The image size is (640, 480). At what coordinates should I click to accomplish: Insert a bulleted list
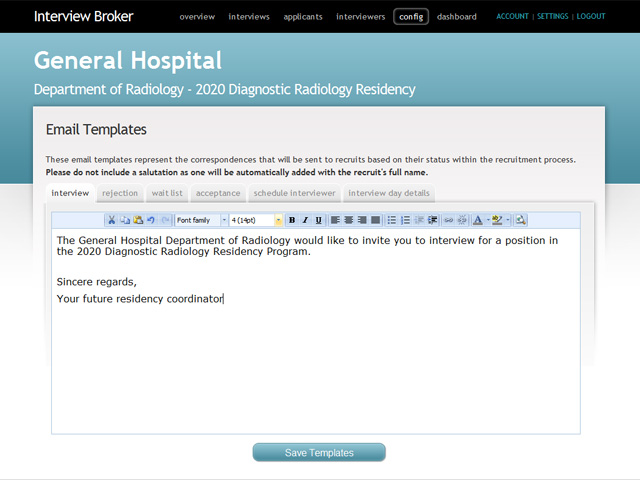pos(392,220)
